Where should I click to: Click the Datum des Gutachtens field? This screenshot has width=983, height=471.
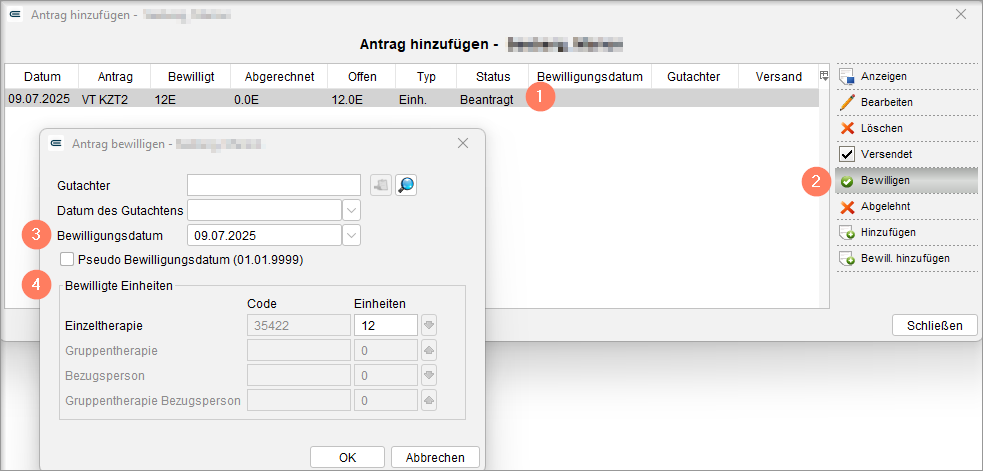(265, 210)
